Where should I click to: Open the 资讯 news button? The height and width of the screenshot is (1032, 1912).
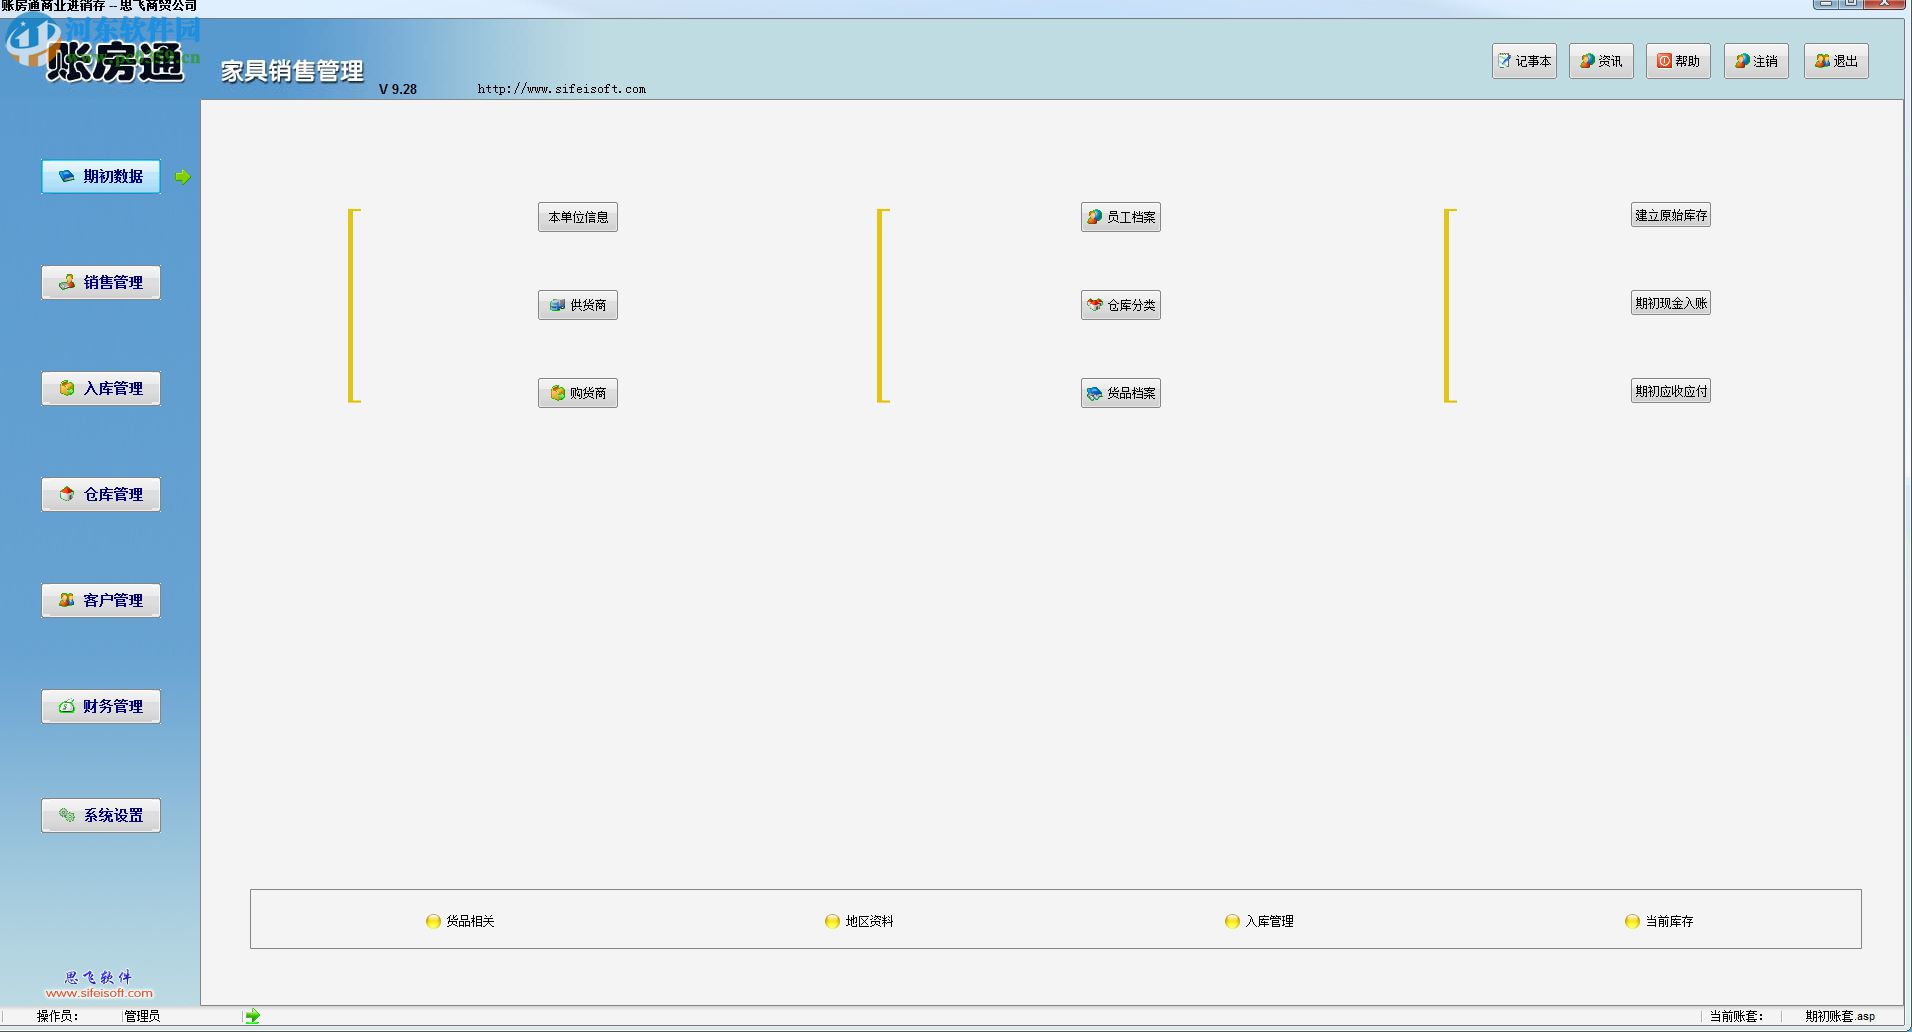pyautogui.click(x=1601, y=61)
